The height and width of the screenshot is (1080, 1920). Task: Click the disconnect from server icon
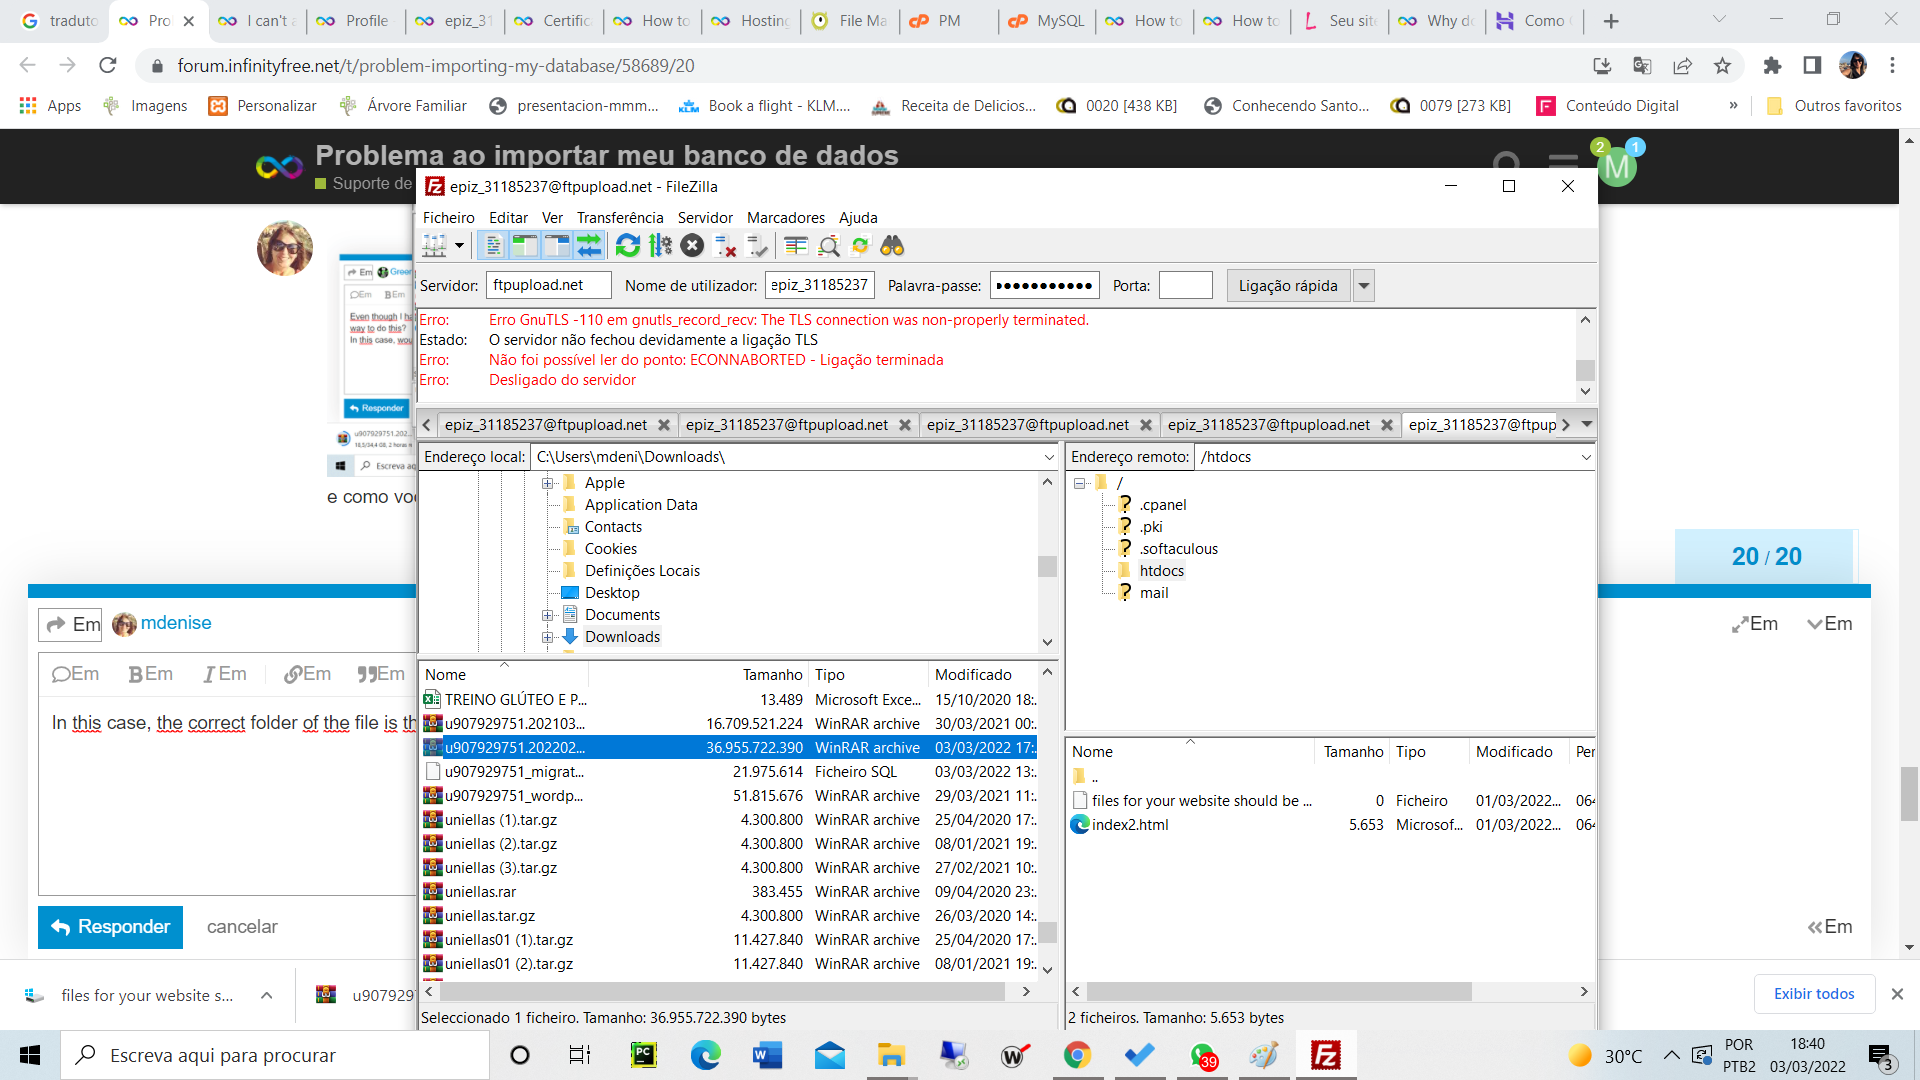point(725,246)
